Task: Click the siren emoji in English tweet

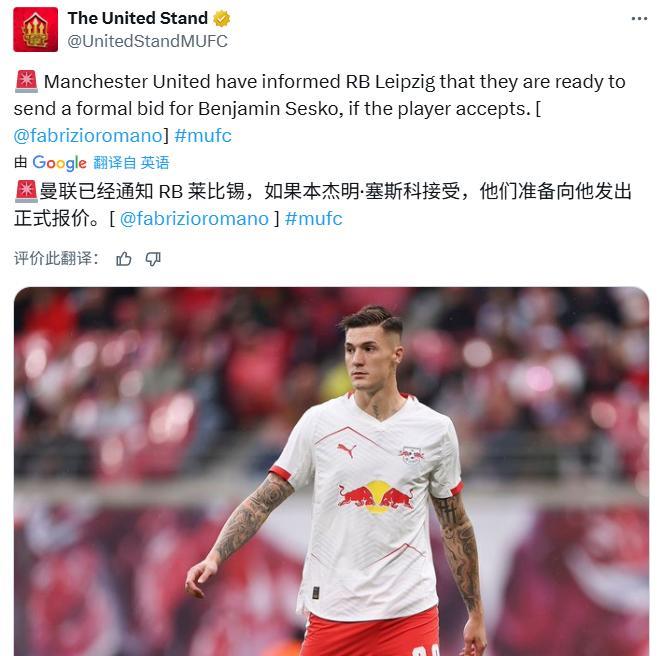Action: click(x=27, y=82)
